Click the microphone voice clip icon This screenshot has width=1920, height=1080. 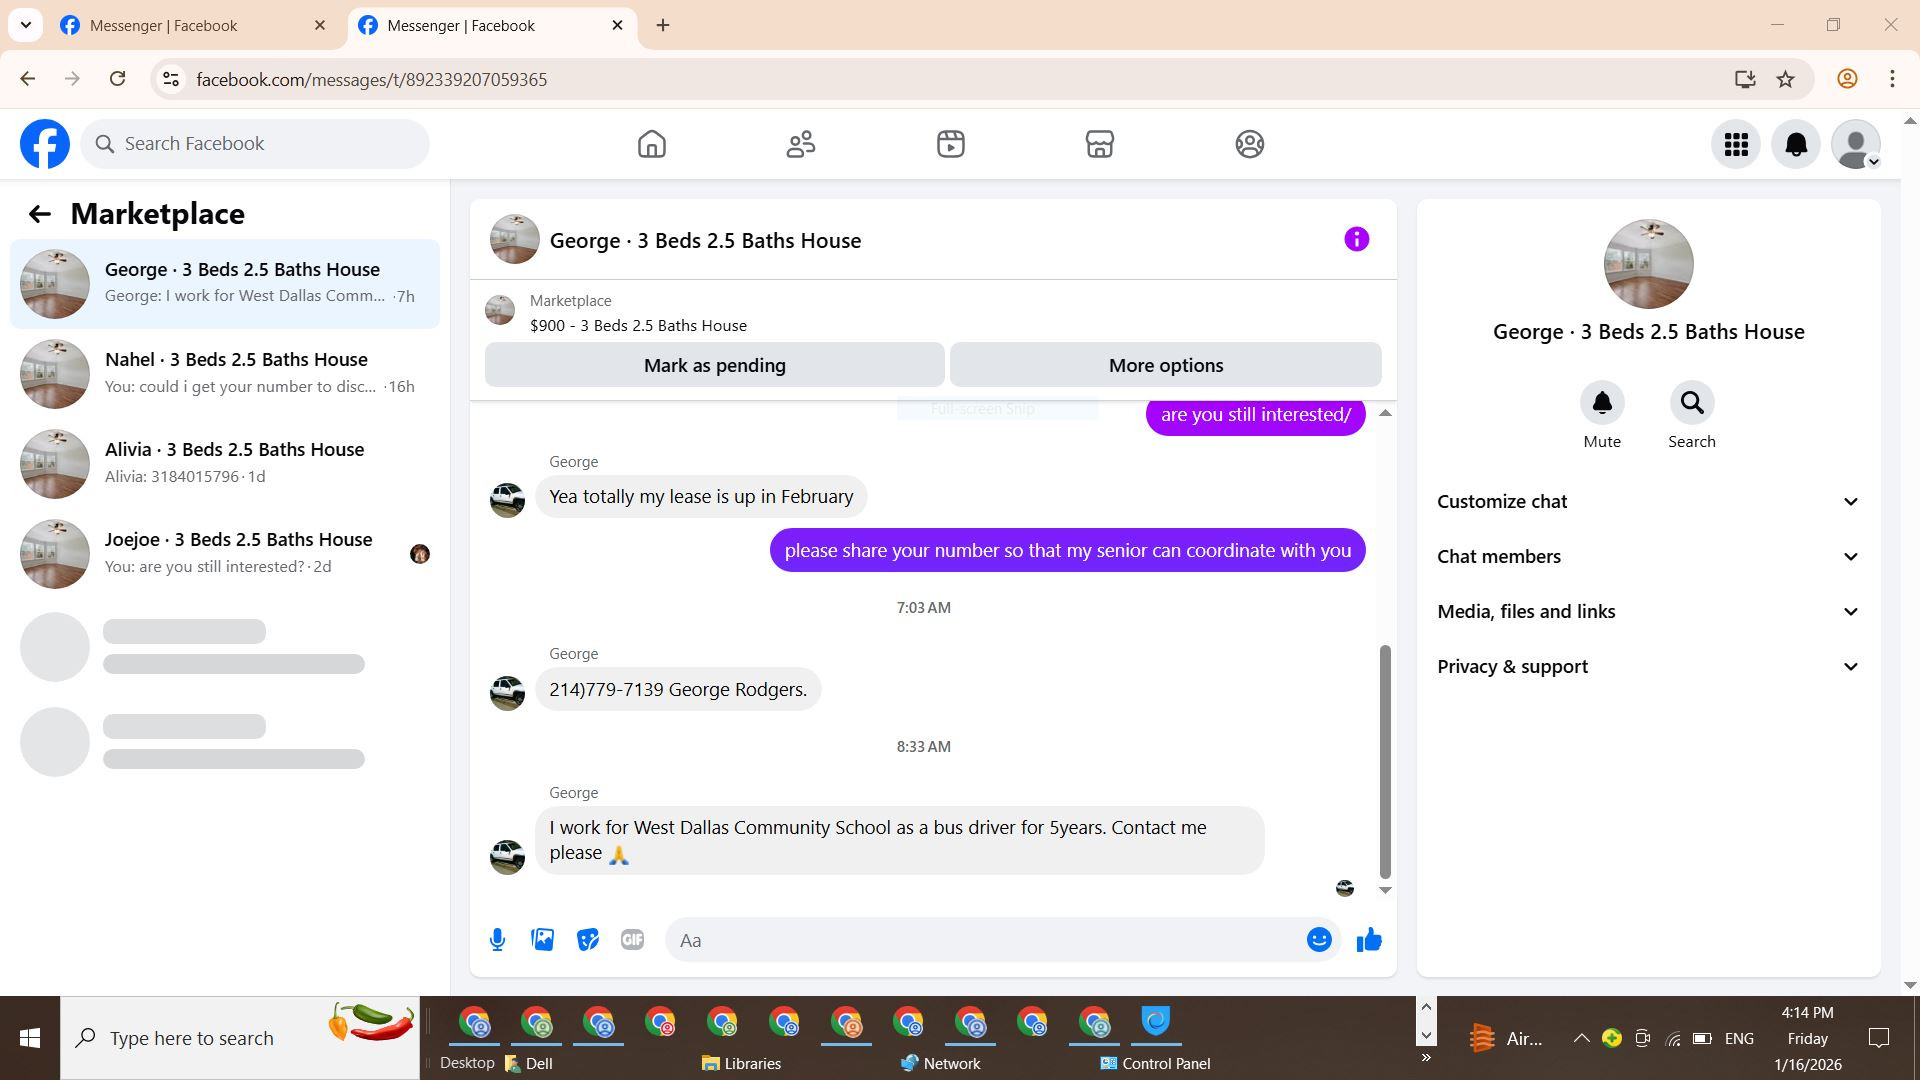(x=497, y=940)
